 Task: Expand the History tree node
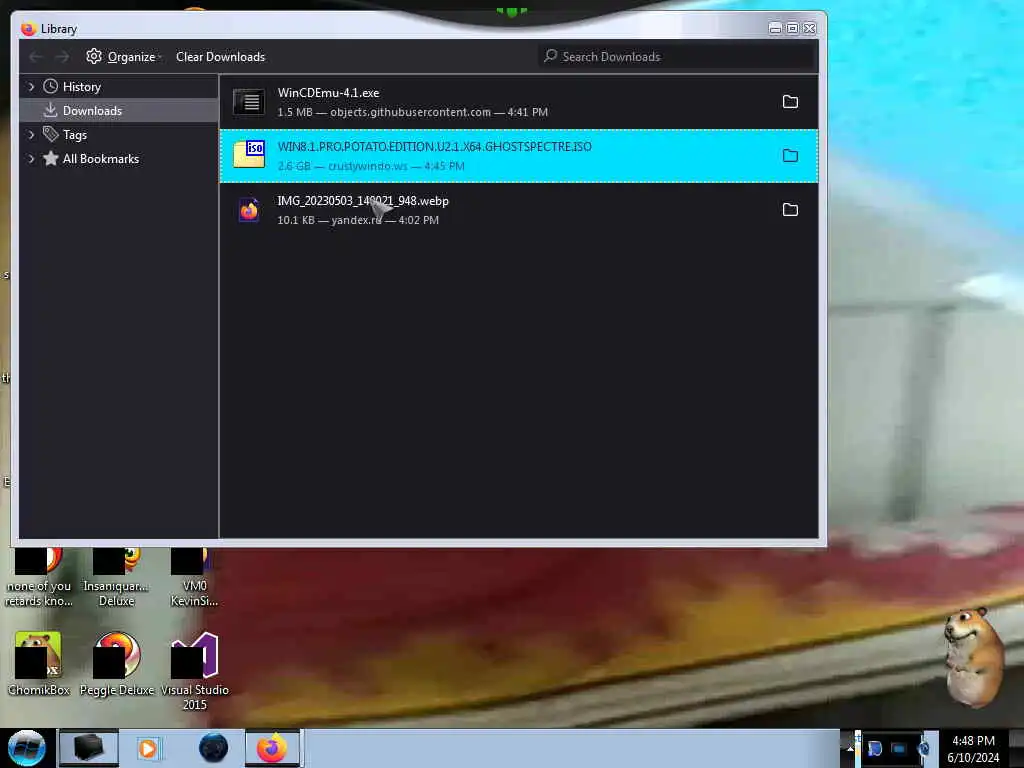click(x=31, y=86)
